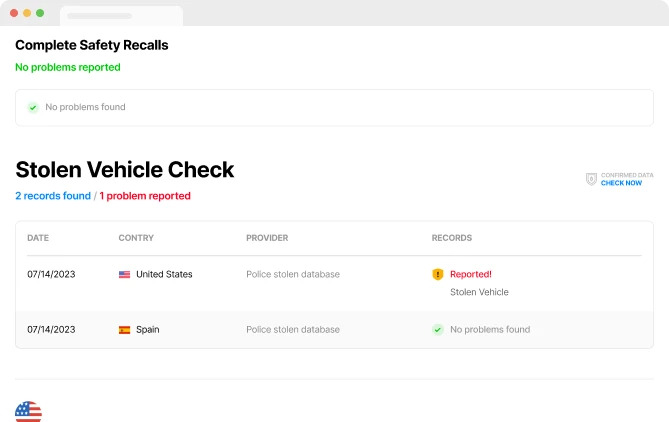
Task: Click the round US flag icon at bottom
Action: pos(28,411)
